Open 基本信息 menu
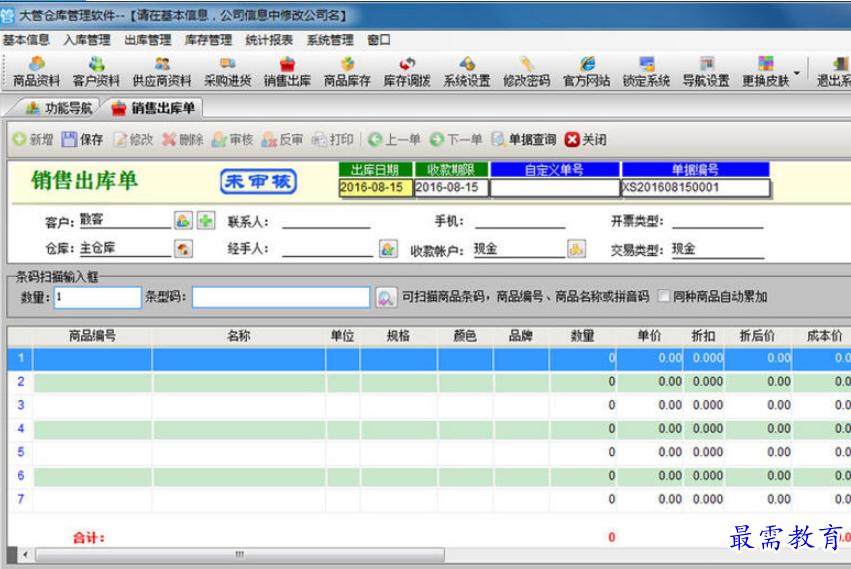The image size is (851, 569). [26, 40]
